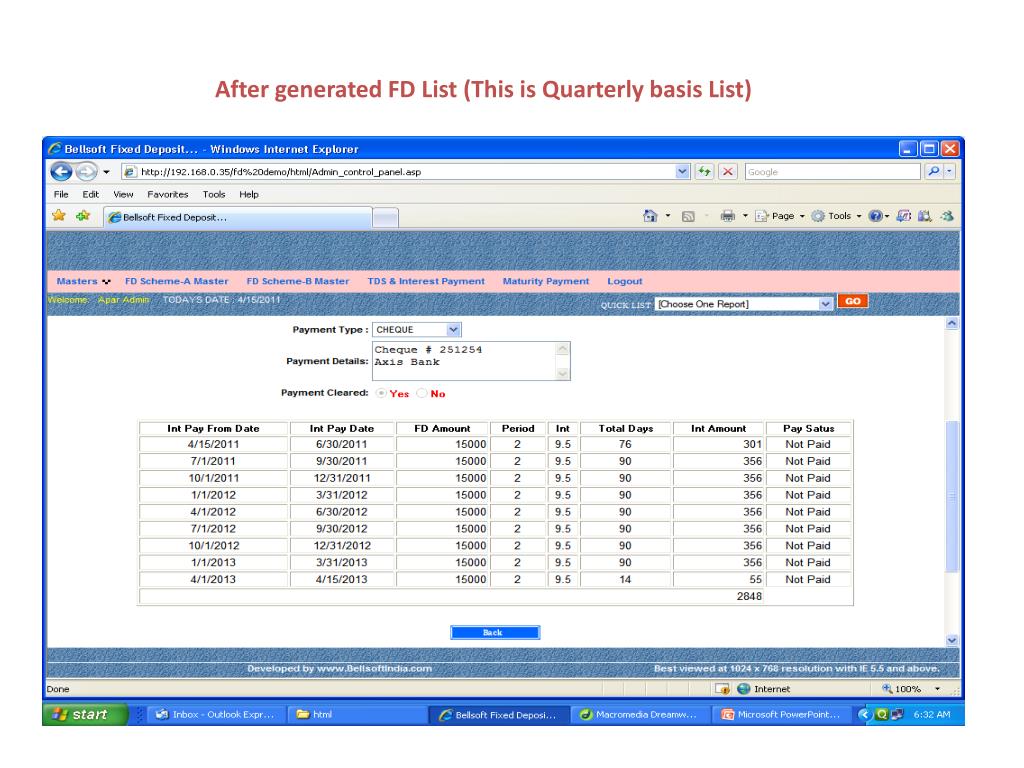Click the Add to Favorites icon
The height and width of the screenshot is (768, 1024).
pyautogui.click(x=82, y=216)
